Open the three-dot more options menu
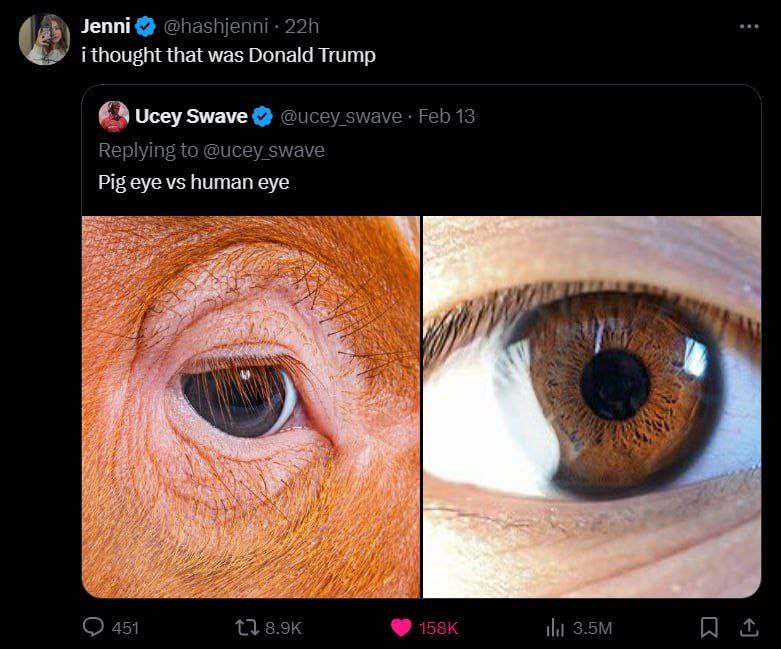The width and height of the screenshot is (781, 649). (749, 26)
